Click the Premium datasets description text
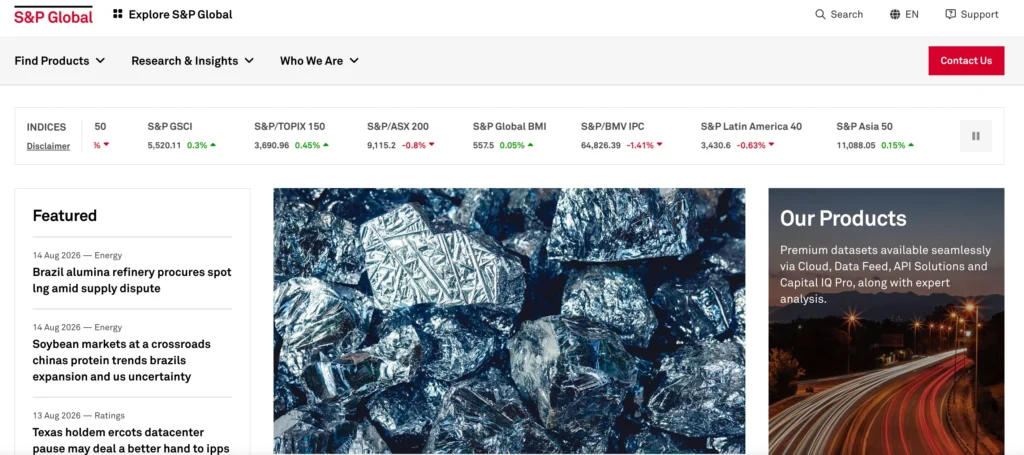The image size is (1024, 455). tap(886, 274)
